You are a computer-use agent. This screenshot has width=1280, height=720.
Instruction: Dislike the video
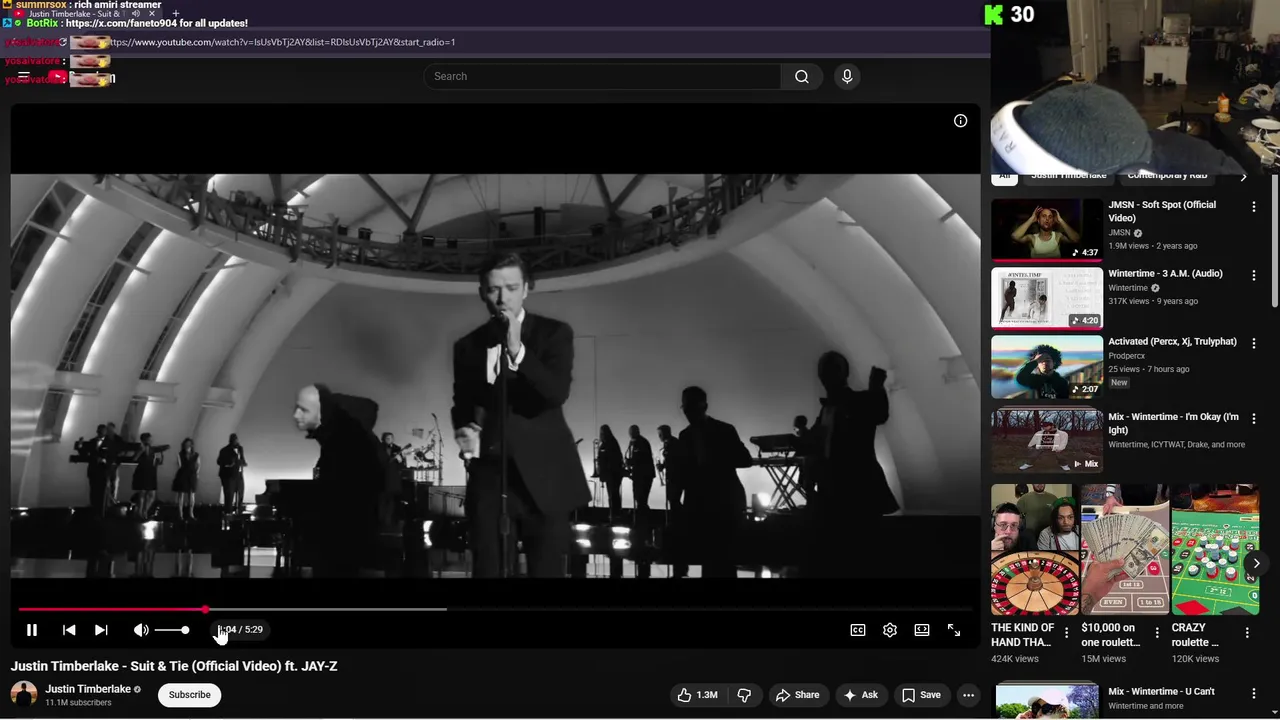(x=744, y=695)
